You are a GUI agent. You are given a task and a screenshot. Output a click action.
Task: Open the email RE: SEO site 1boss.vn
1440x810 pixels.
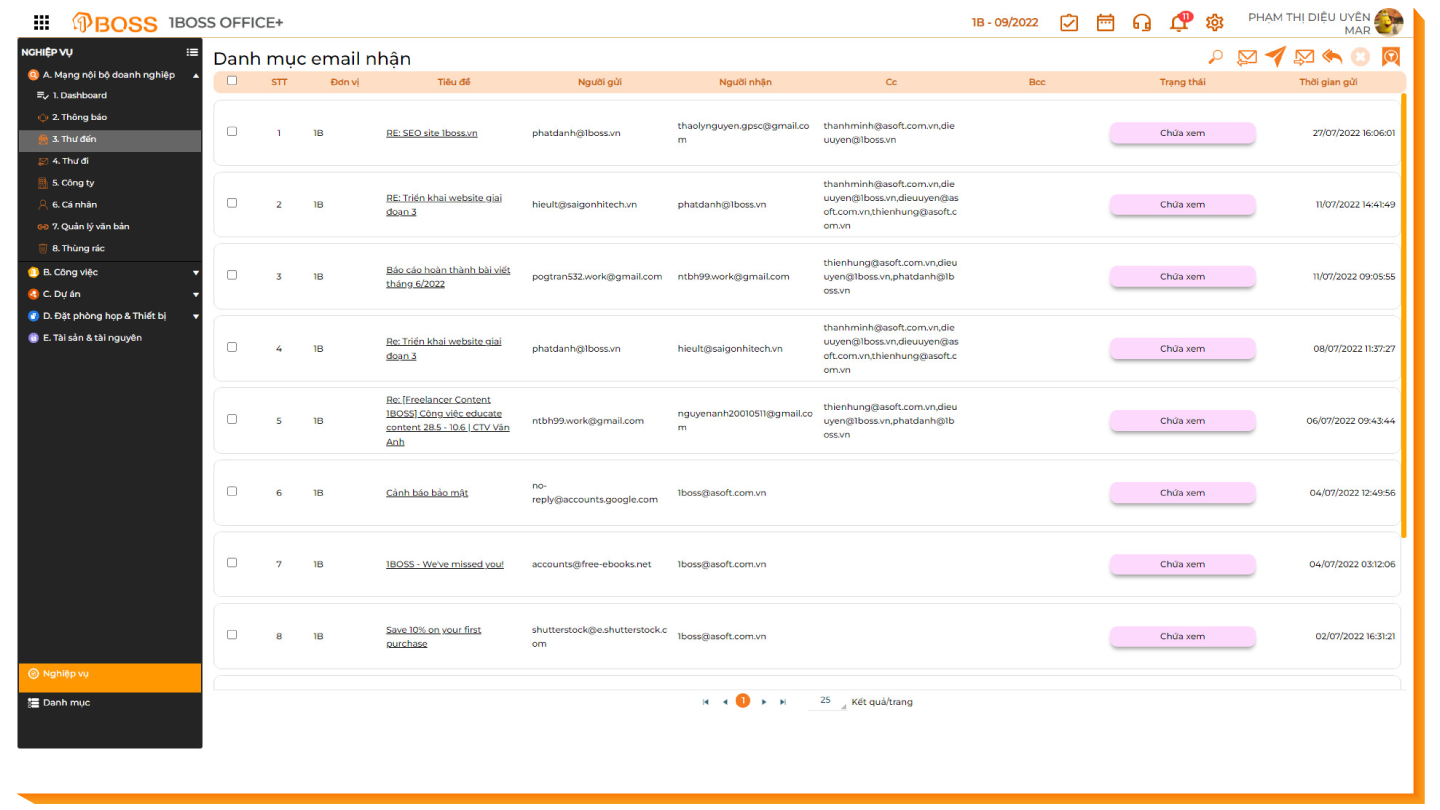pos(431,133)
